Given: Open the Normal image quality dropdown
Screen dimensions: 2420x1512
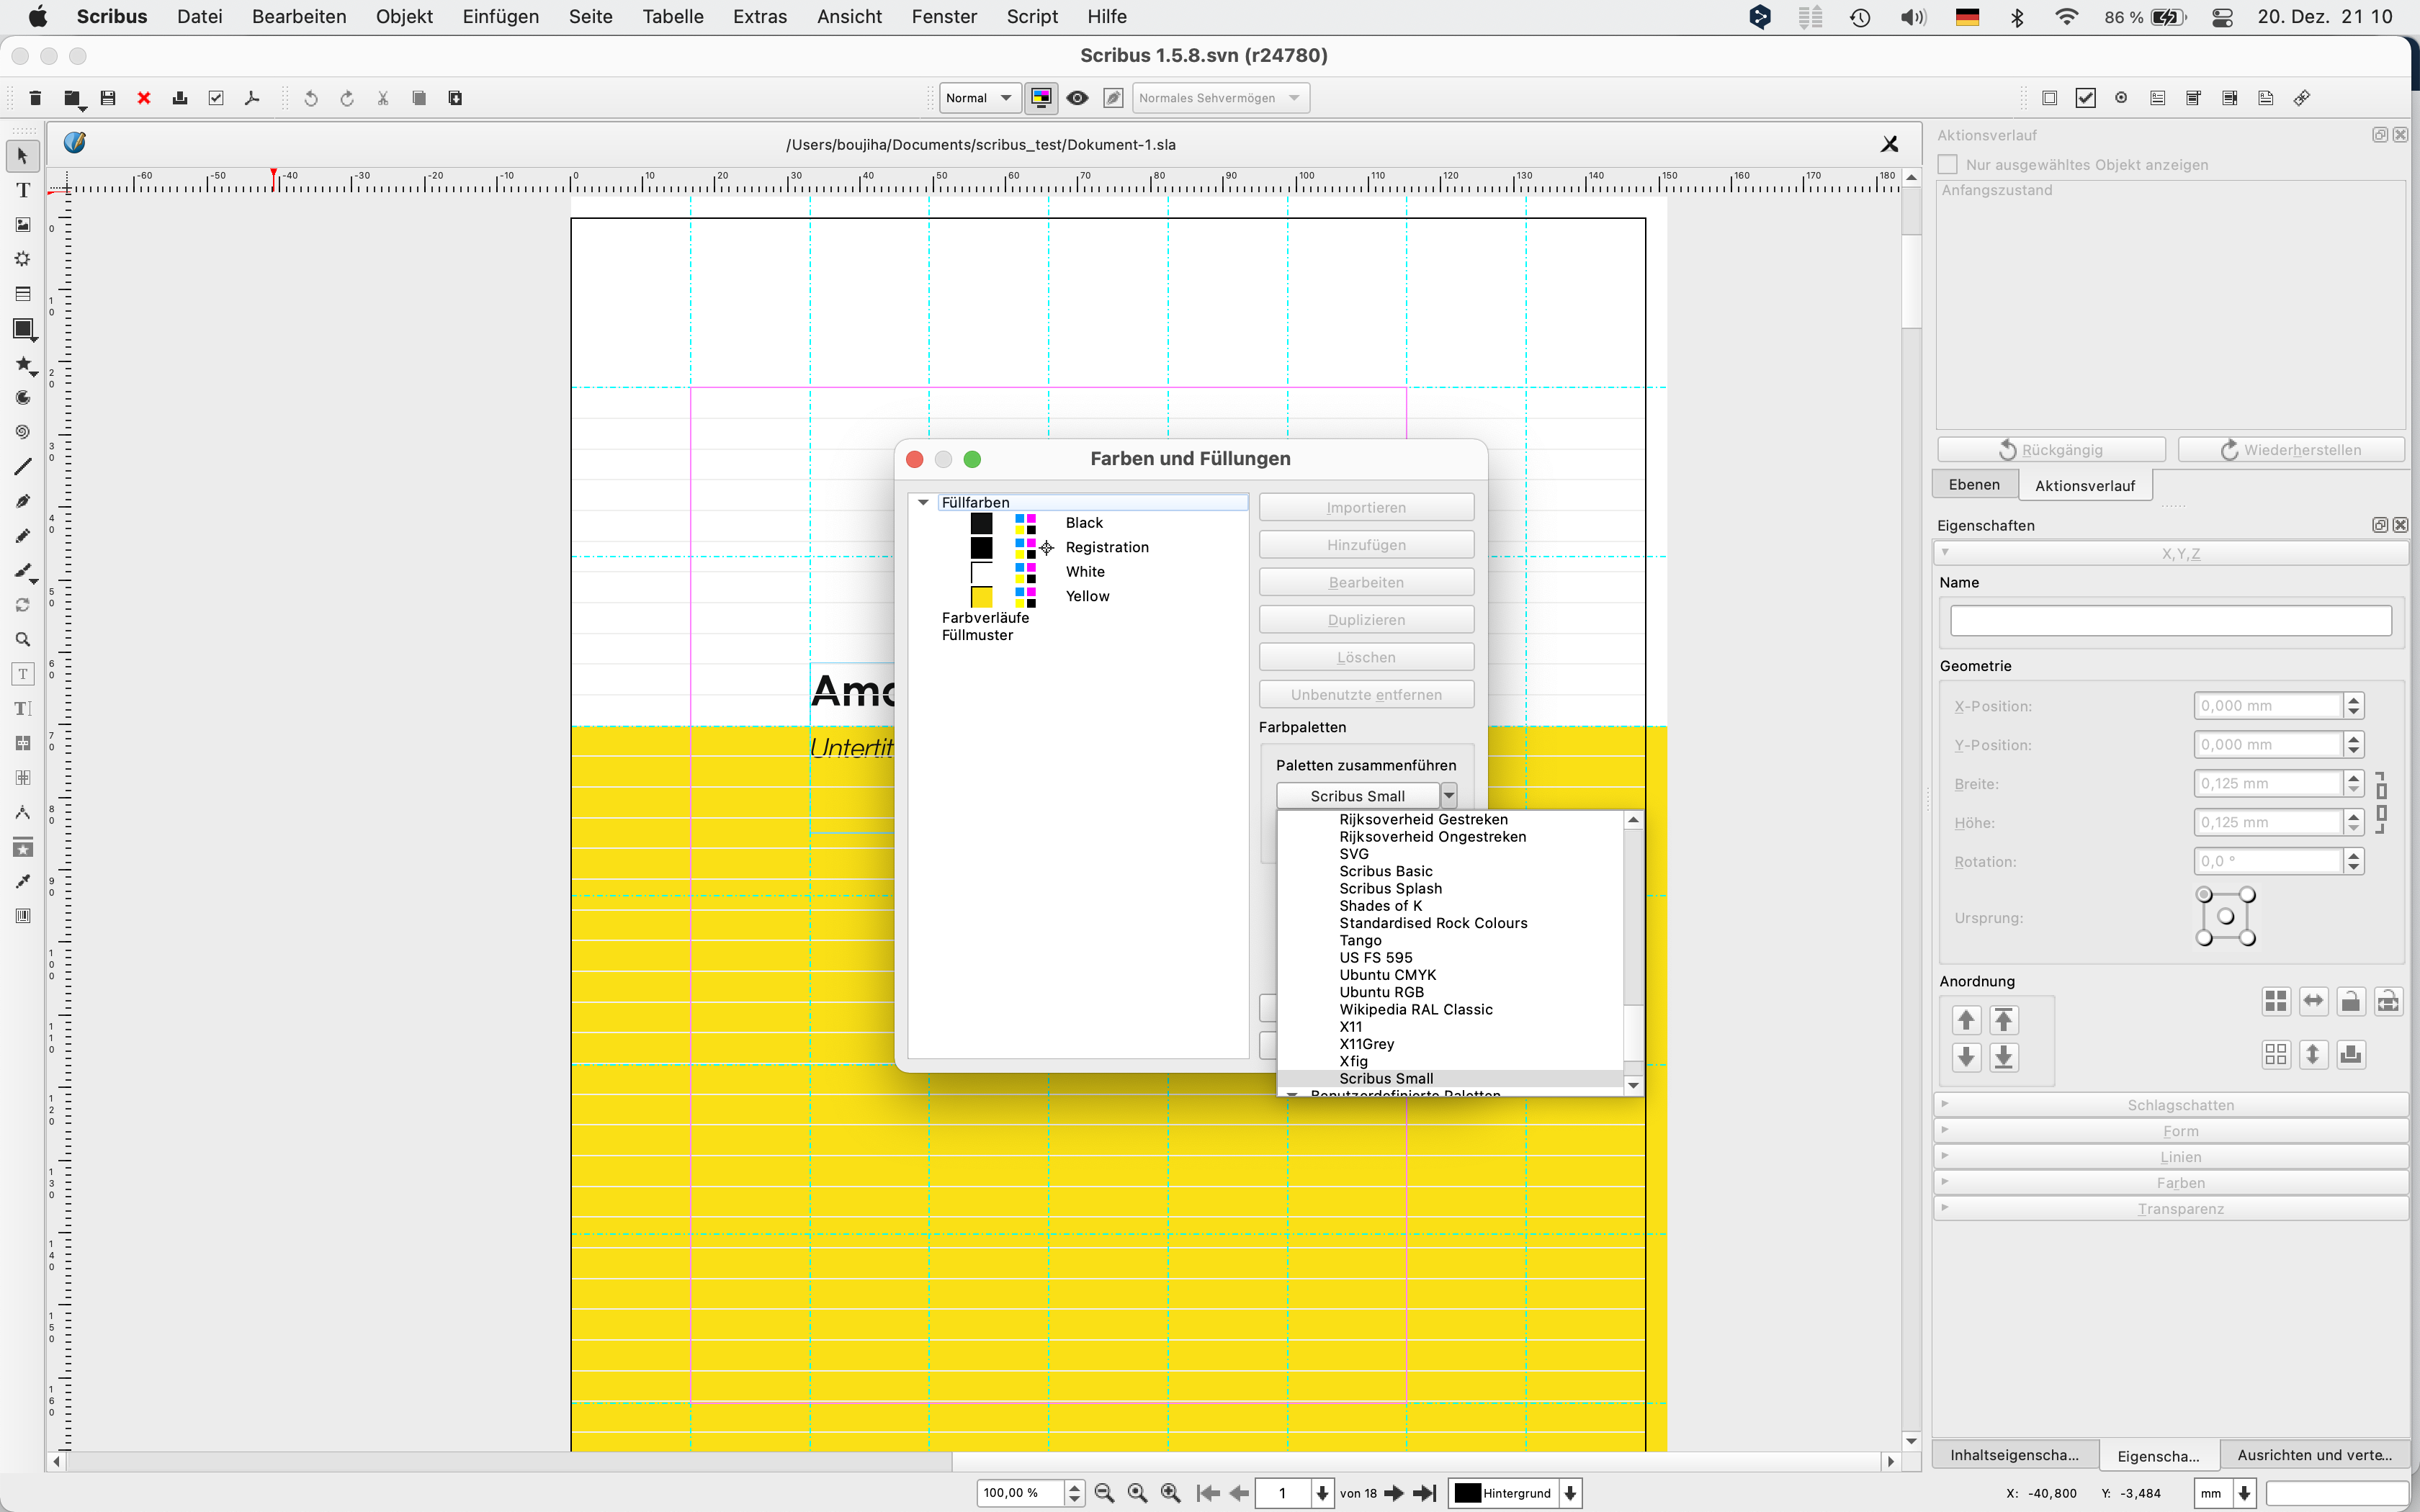Looking at the screenshot, I should 979,98.
